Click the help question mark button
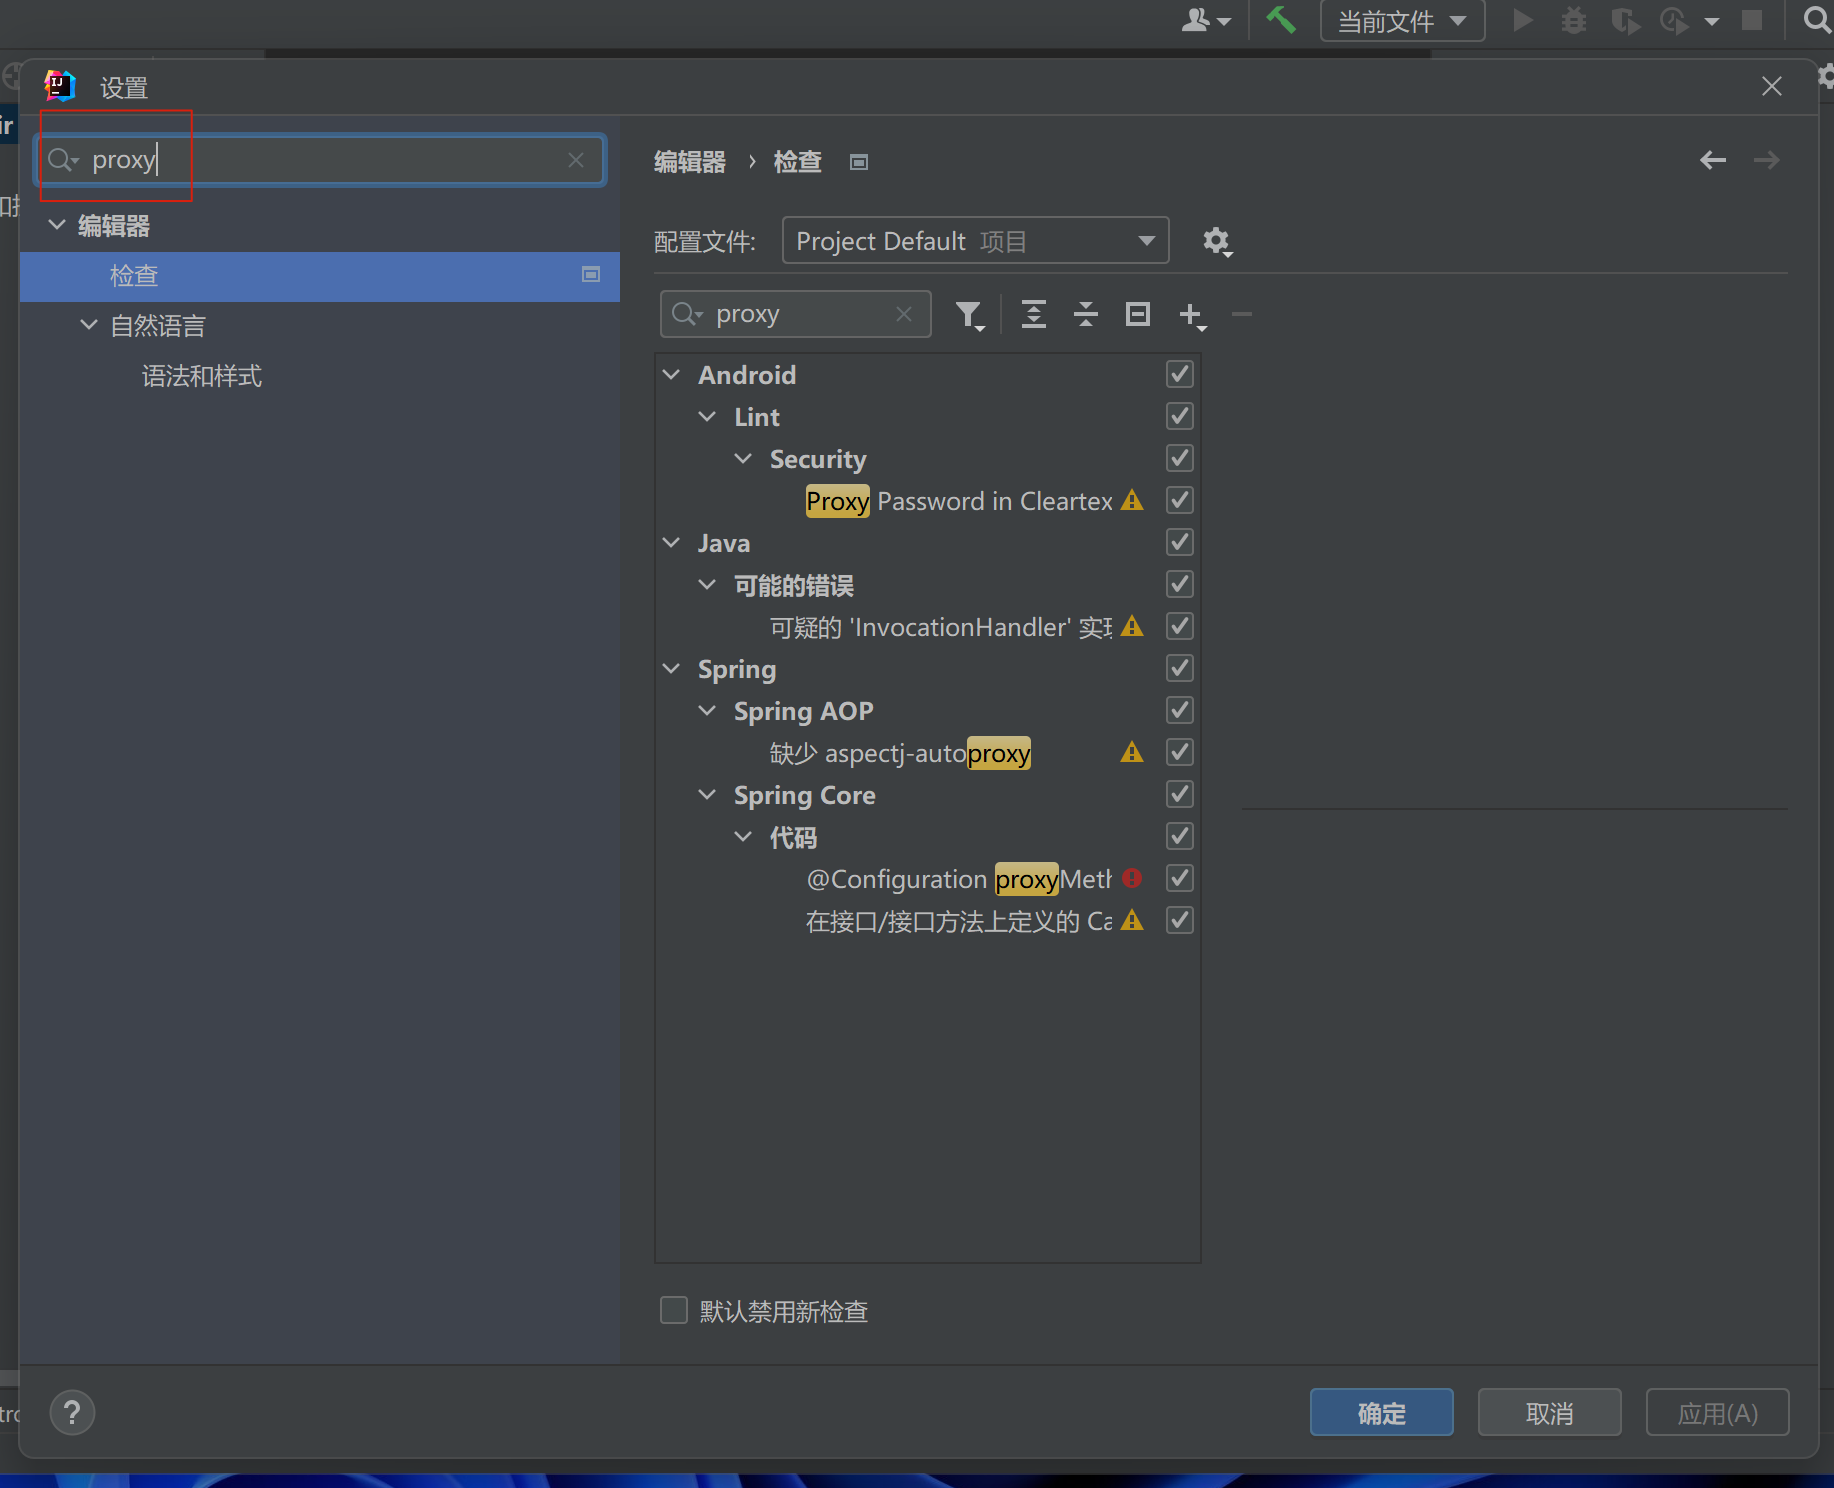The height and width of the screenshot is (1488, 1834). click(72, 1413)
